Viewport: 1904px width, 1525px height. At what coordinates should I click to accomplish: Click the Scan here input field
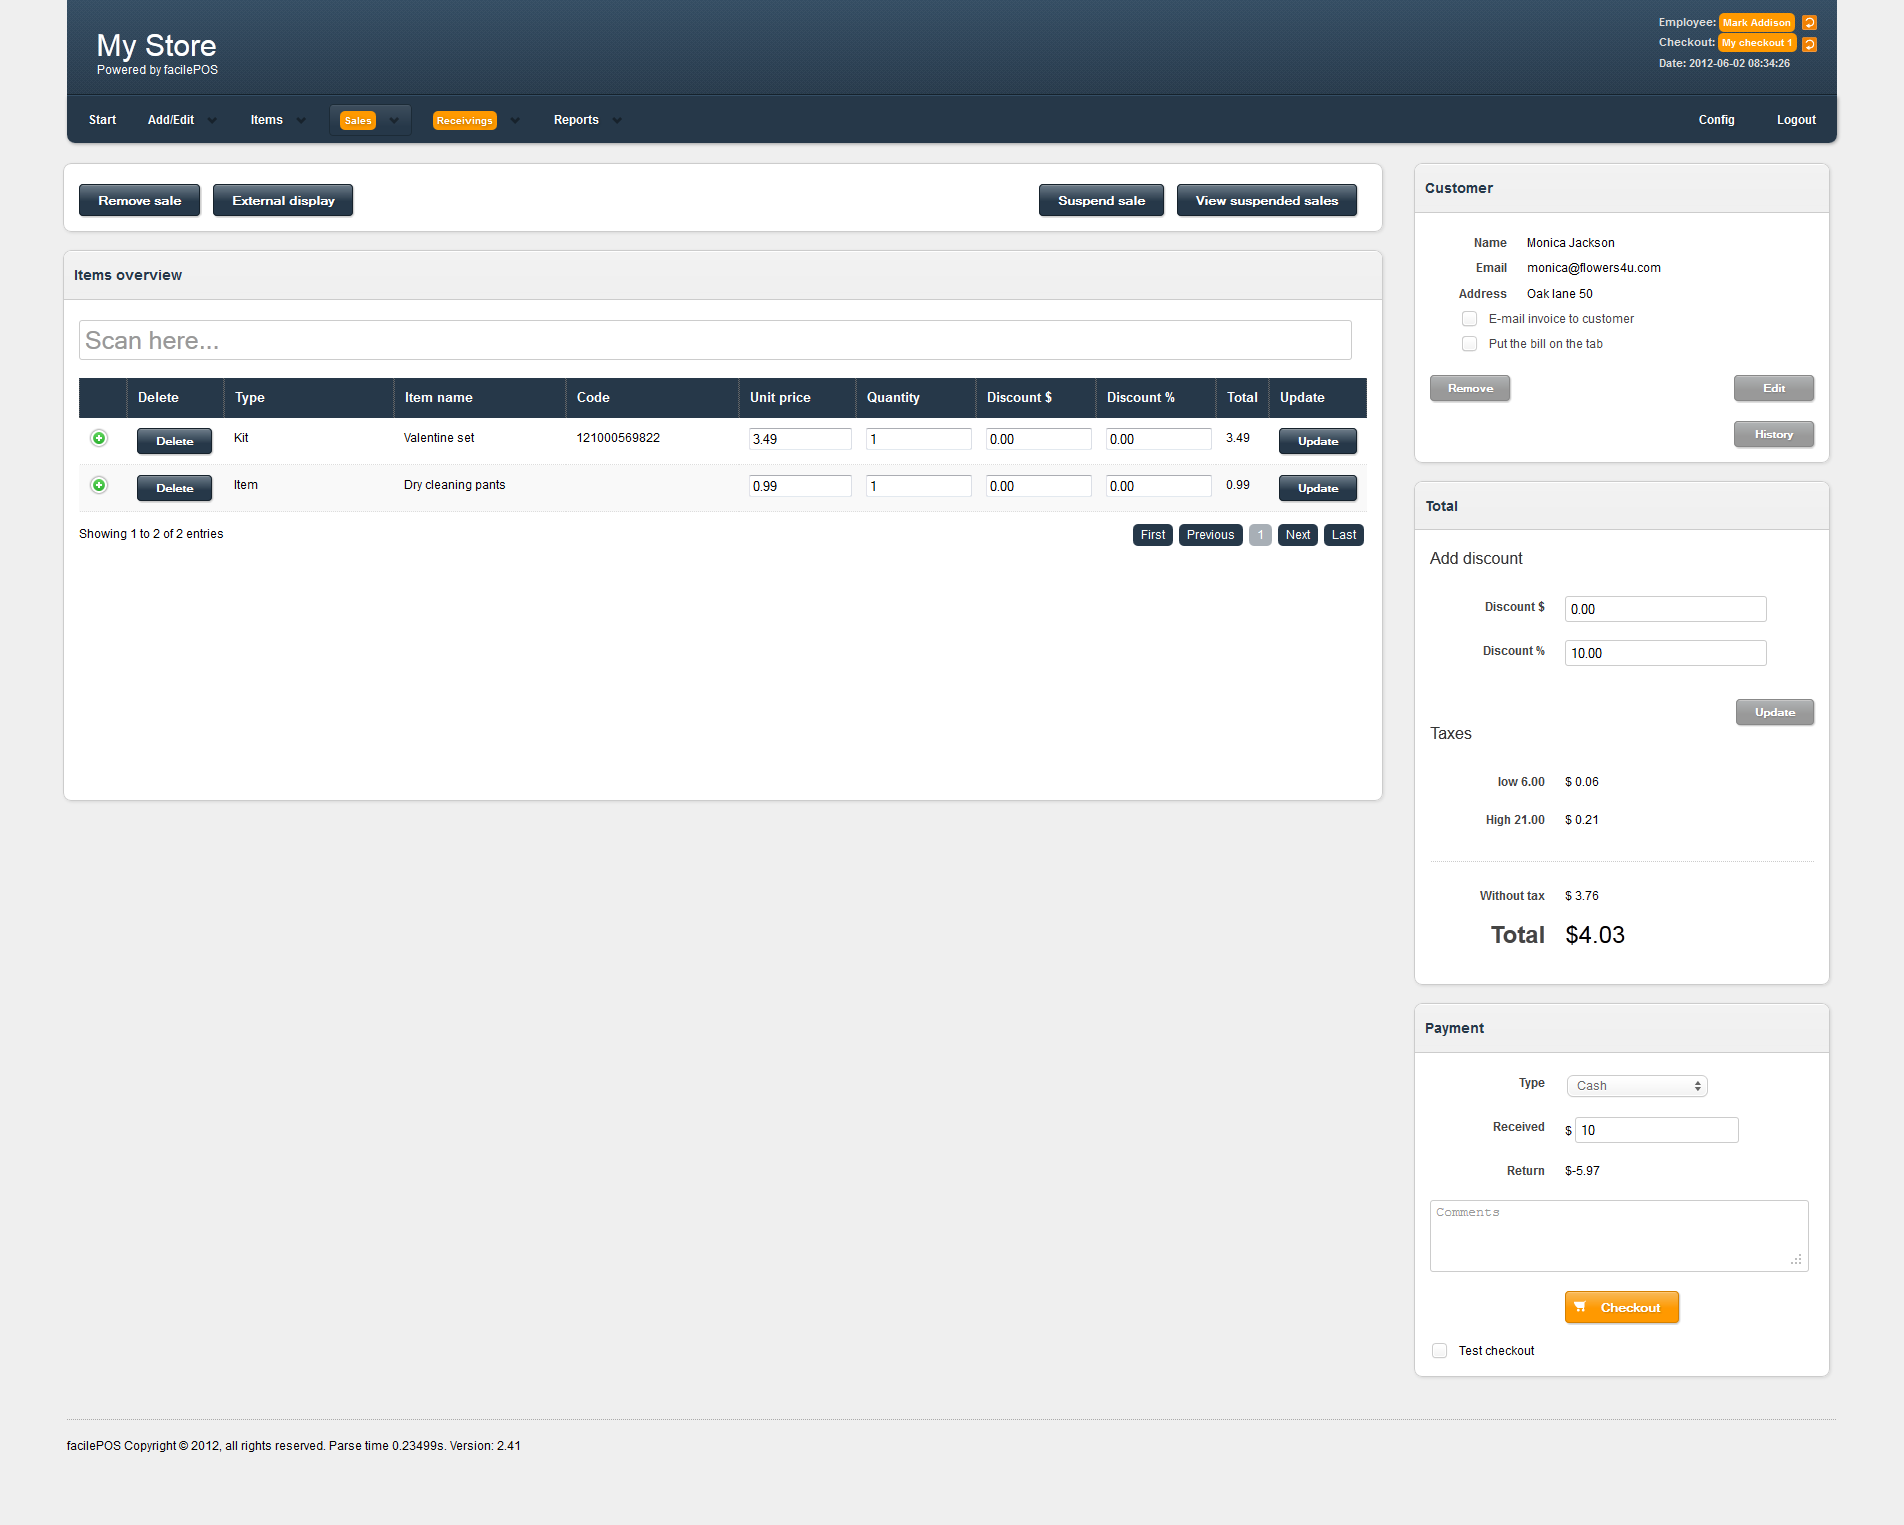[x=715, y=341]
